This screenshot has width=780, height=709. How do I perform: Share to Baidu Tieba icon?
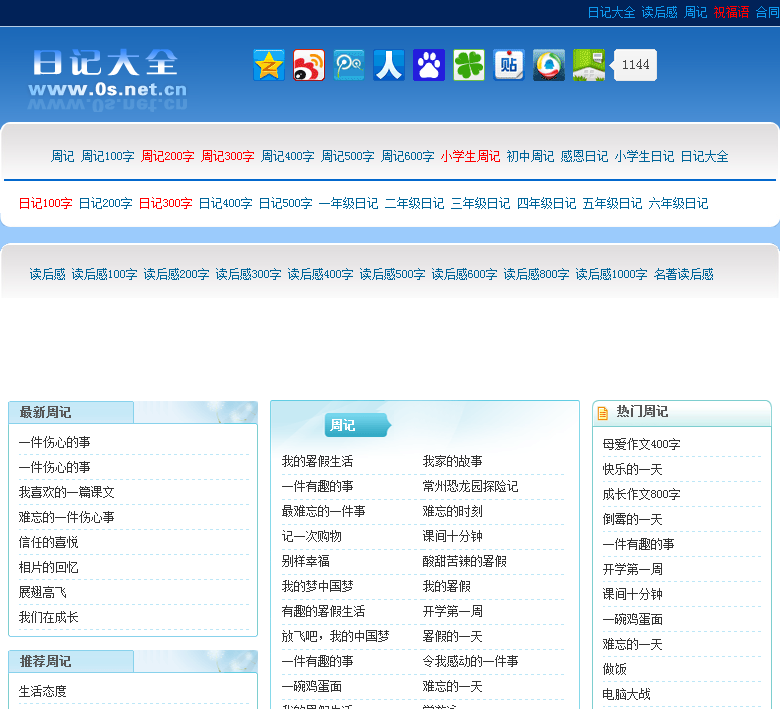pyautogui.click(x=509, y=65)
